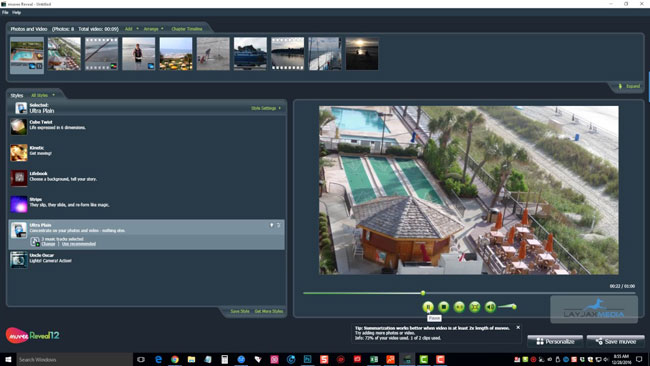
Task: Open the File menu
Action: coord(5,12)
